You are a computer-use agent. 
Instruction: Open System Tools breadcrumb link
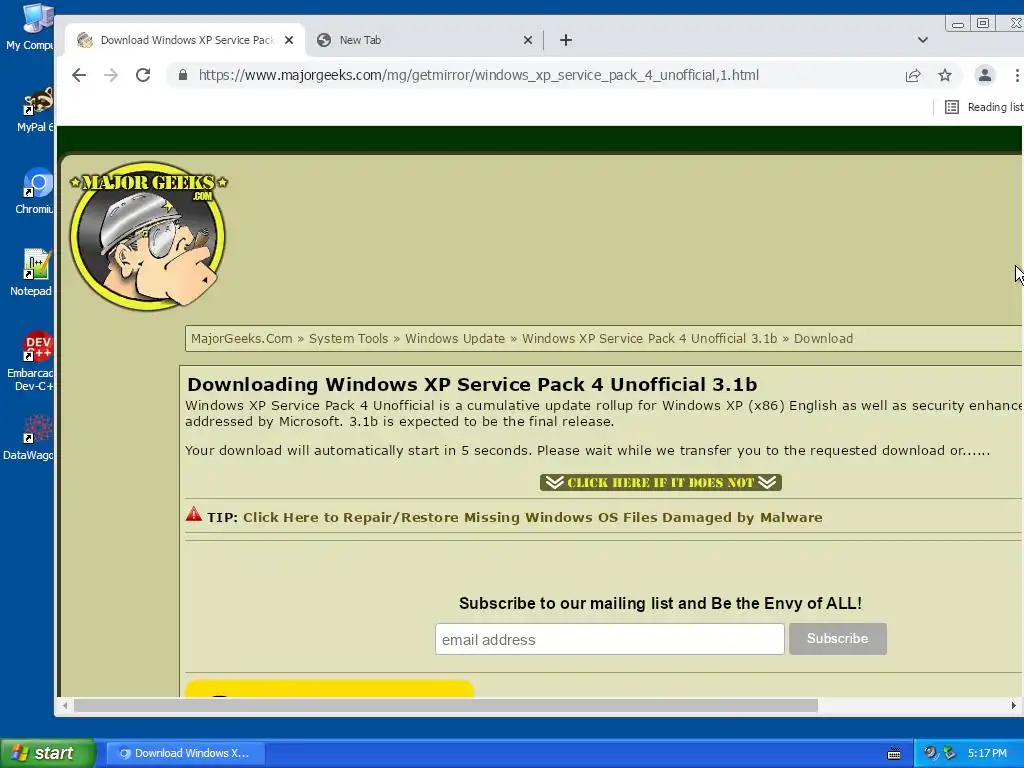click(348, 338)
